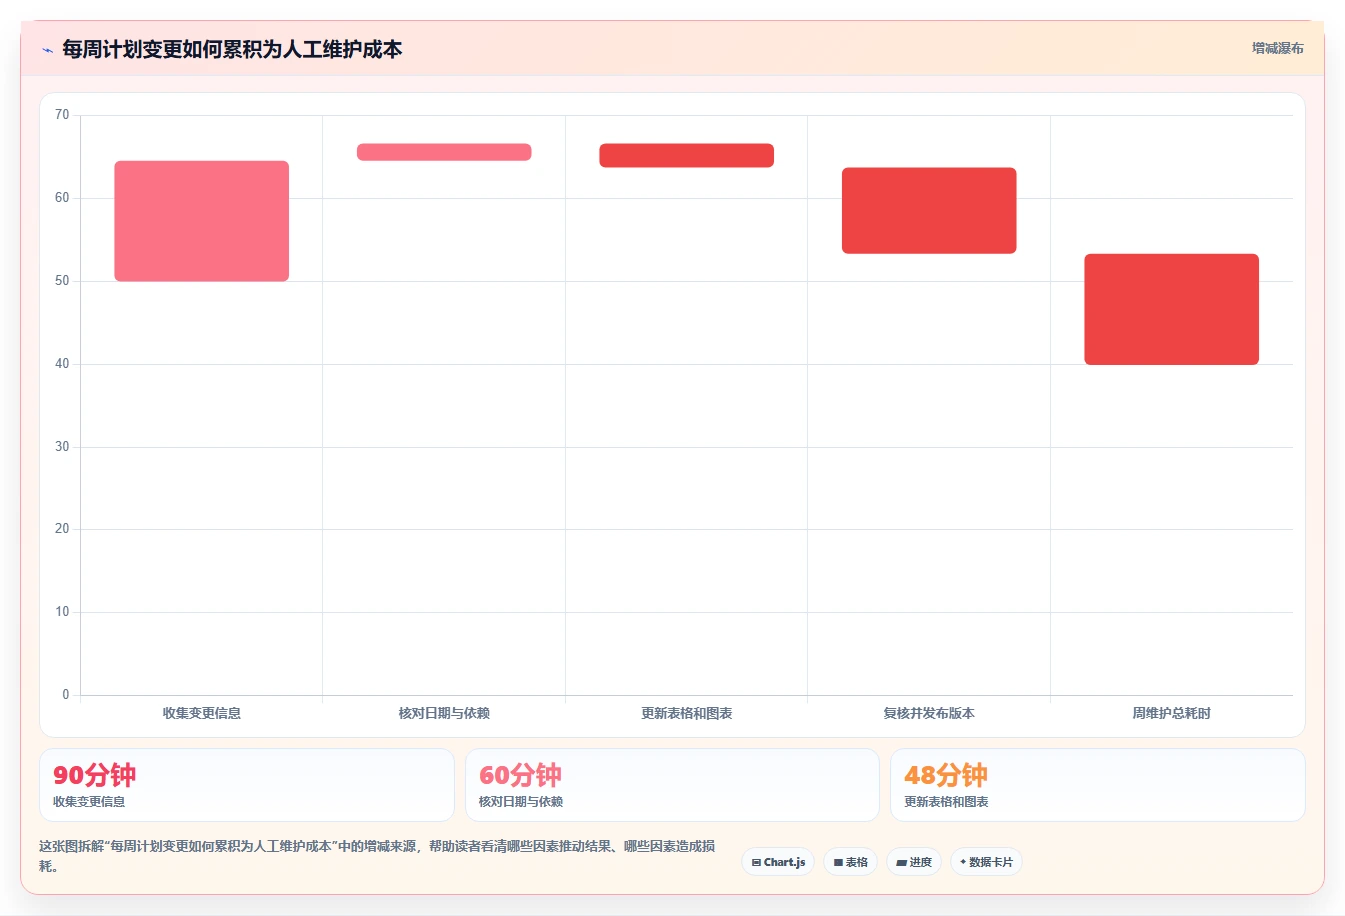Click the chart title 每周计划变更如何累积为人工维护成本
This screenshot has height=916, width=1345.
click(232, 49)
